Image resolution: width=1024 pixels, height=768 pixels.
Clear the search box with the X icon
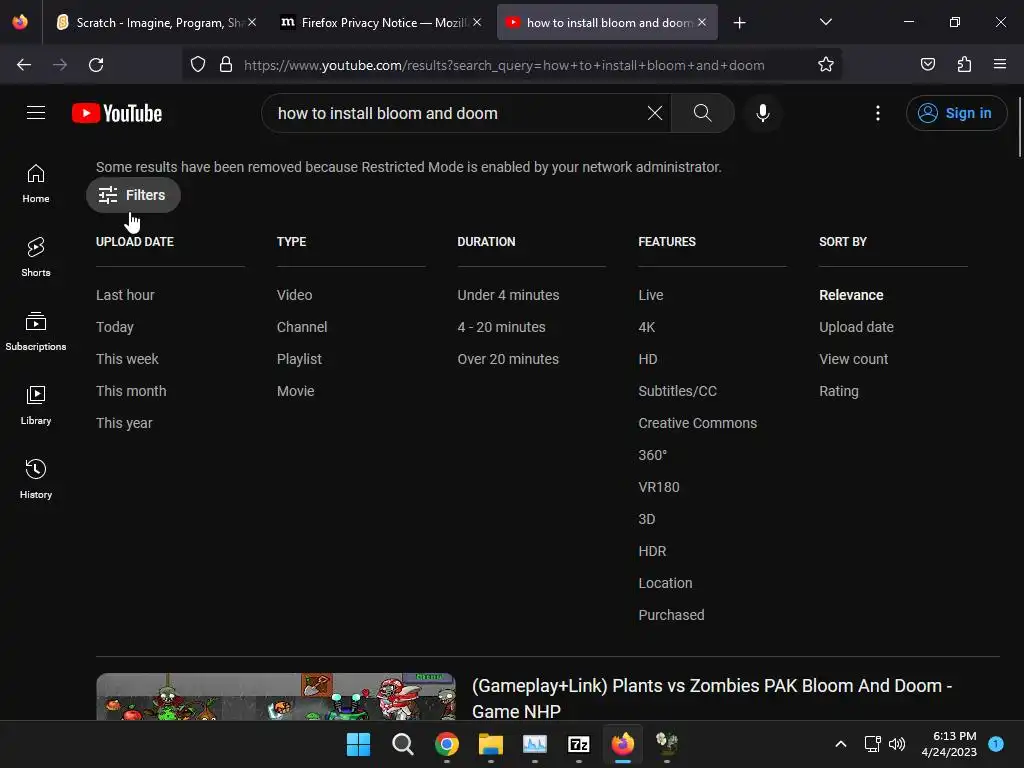coord(654,113)
